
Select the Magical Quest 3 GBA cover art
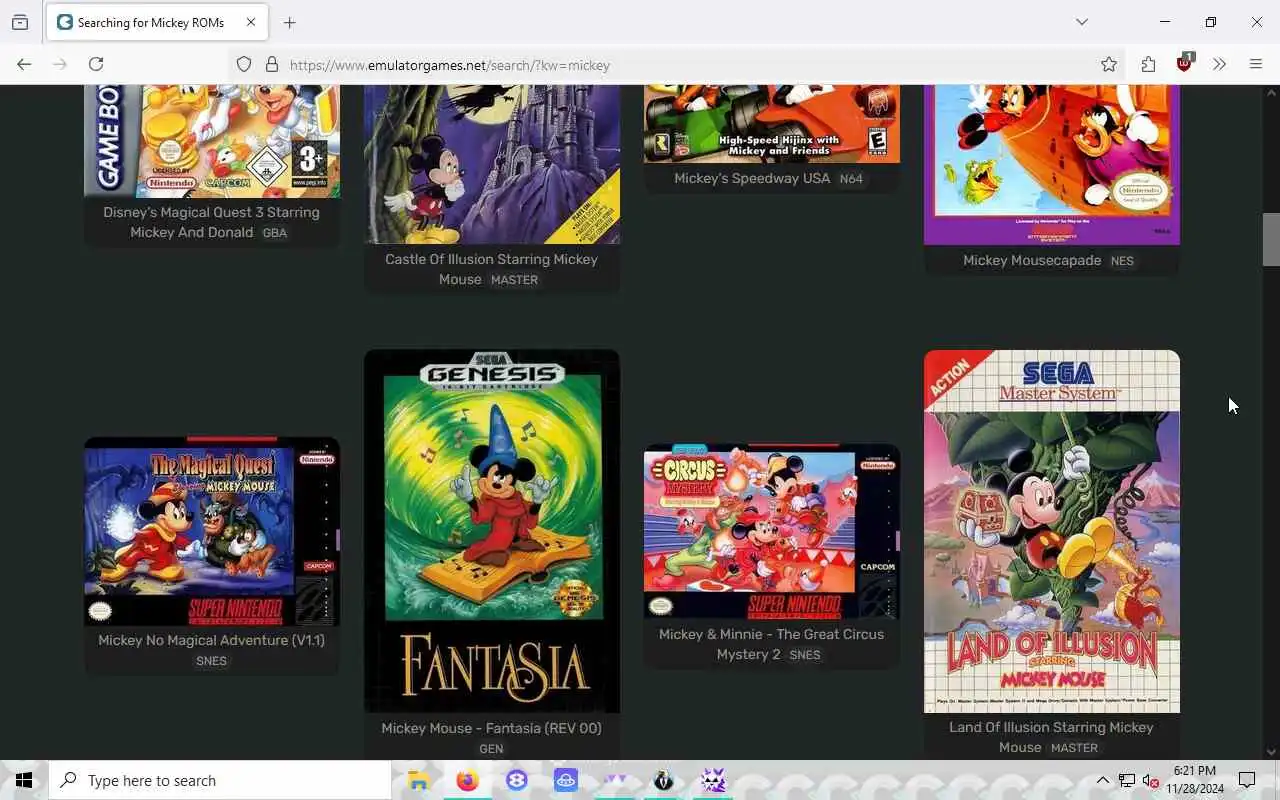coord(211,141)
